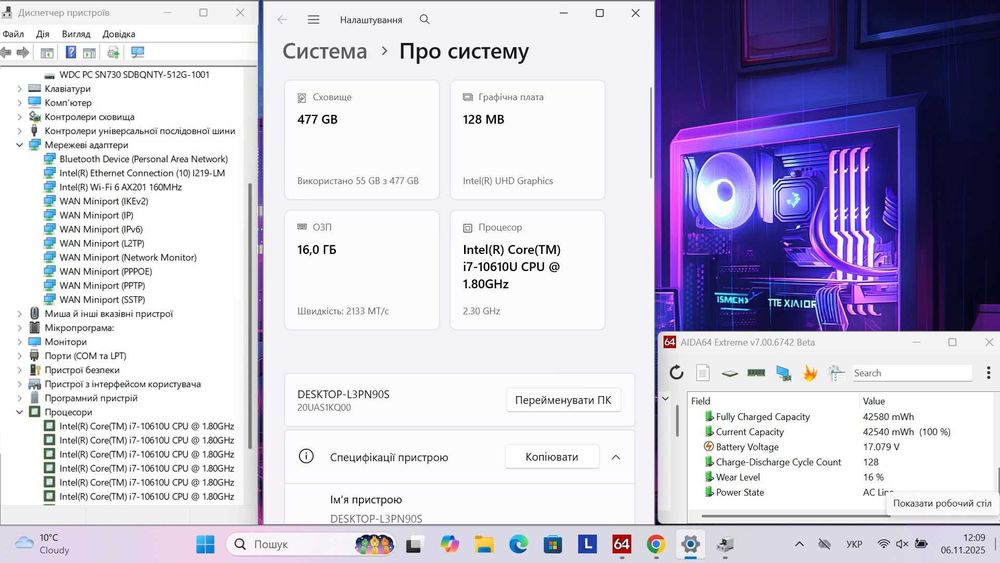Screen dimensions: 1000x563
Task: Click the Forward arrow in Device Manager toolbar
Action: (23, 52)
